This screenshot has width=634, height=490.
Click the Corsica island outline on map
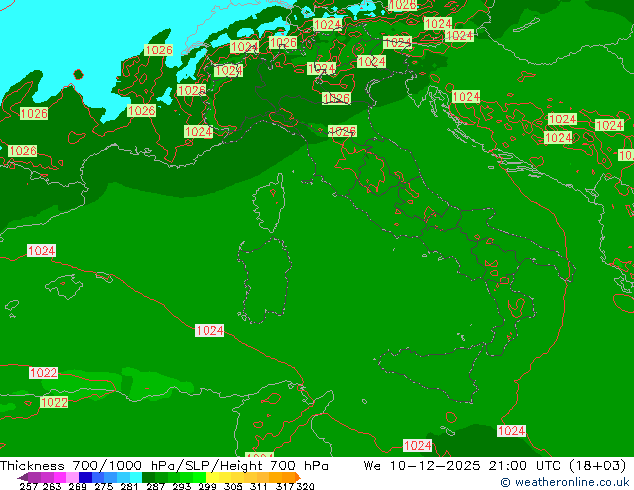269,202
